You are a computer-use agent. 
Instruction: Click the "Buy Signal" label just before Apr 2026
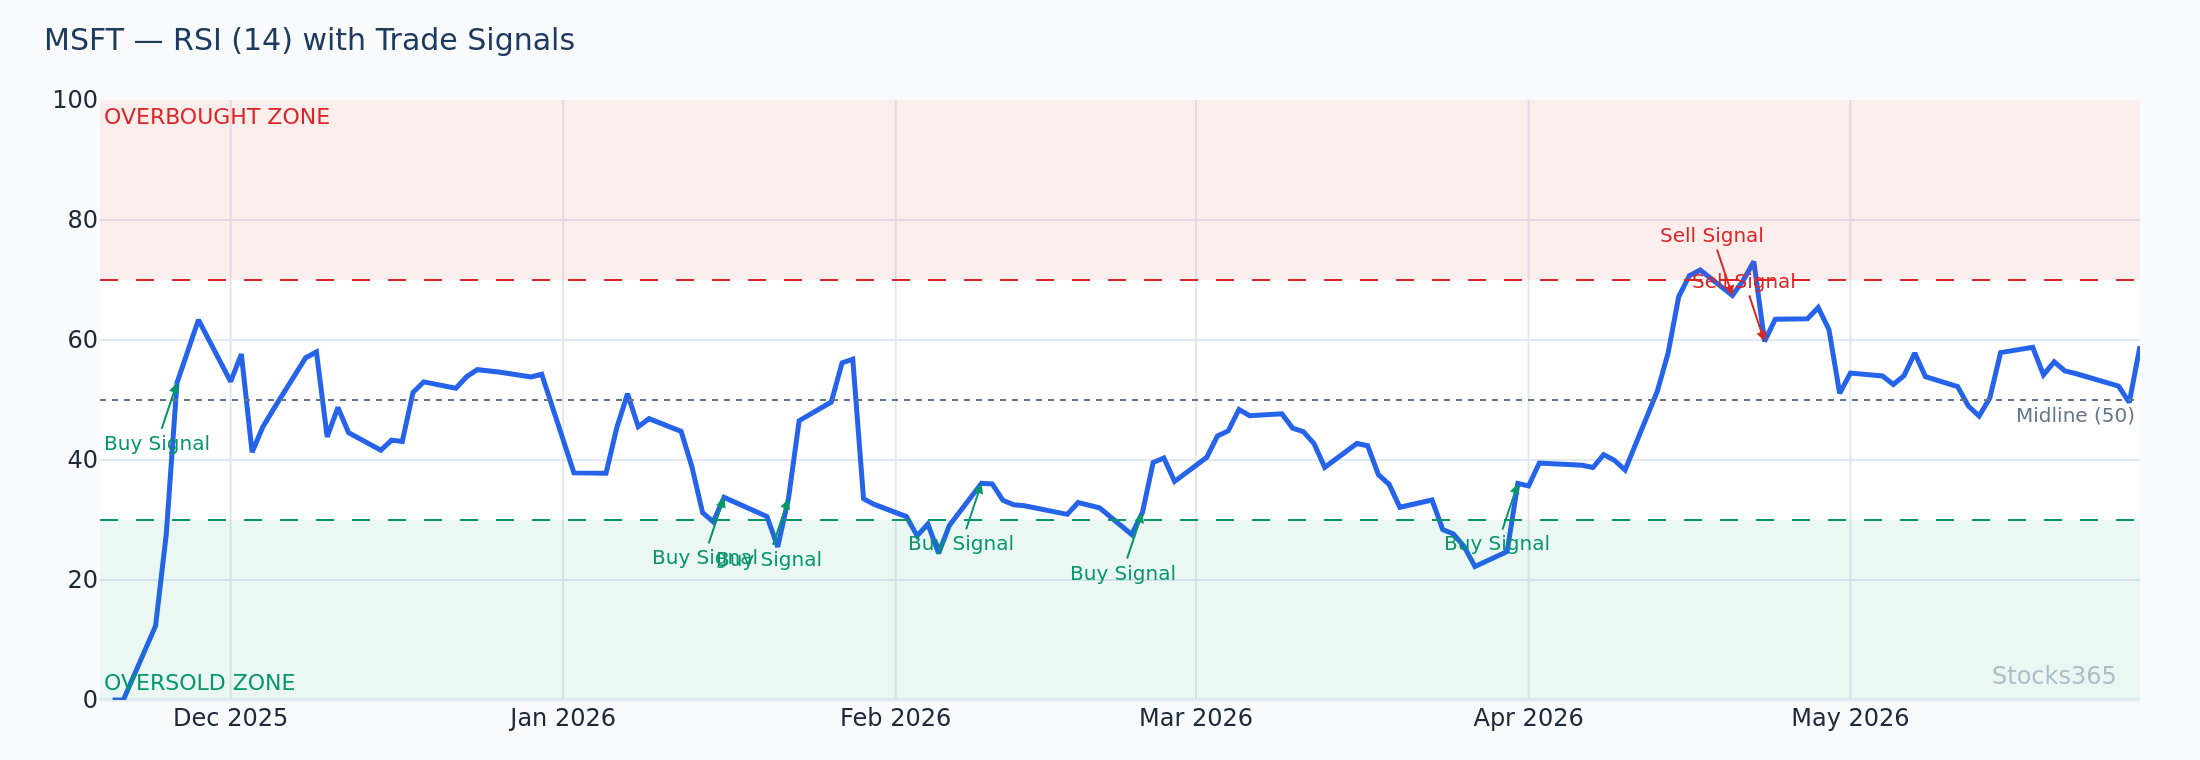[x=1497, y=544]
